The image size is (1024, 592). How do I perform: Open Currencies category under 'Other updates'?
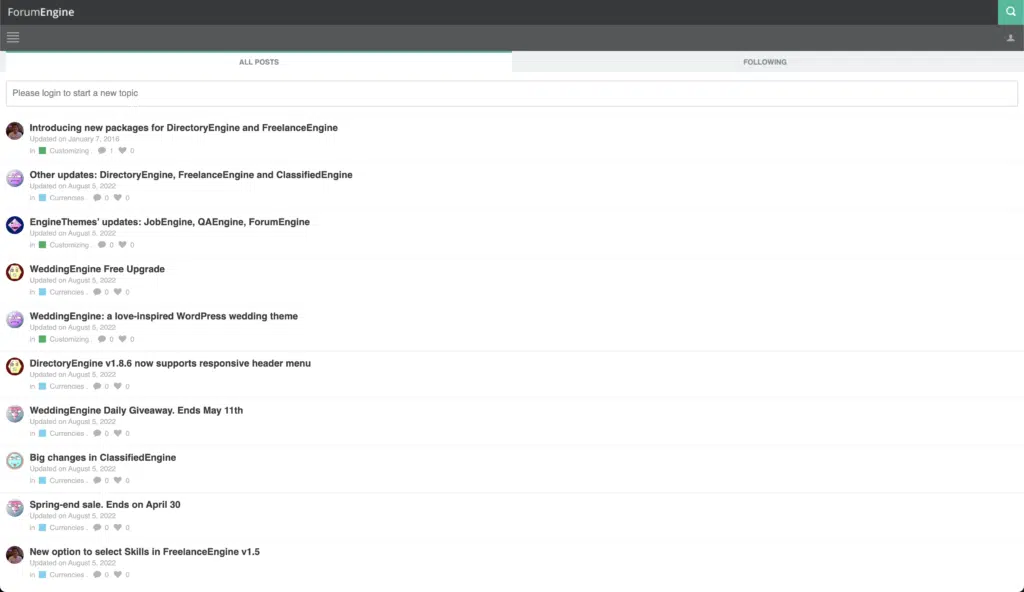(x=67, y=198)
